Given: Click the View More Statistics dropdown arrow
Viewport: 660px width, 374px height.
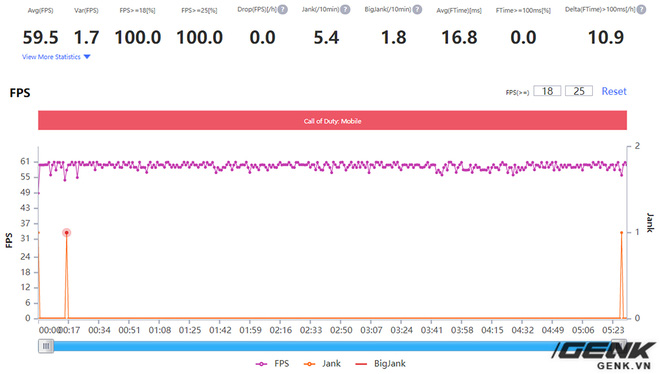Looking at the screenshot, I should pos(87,57).
